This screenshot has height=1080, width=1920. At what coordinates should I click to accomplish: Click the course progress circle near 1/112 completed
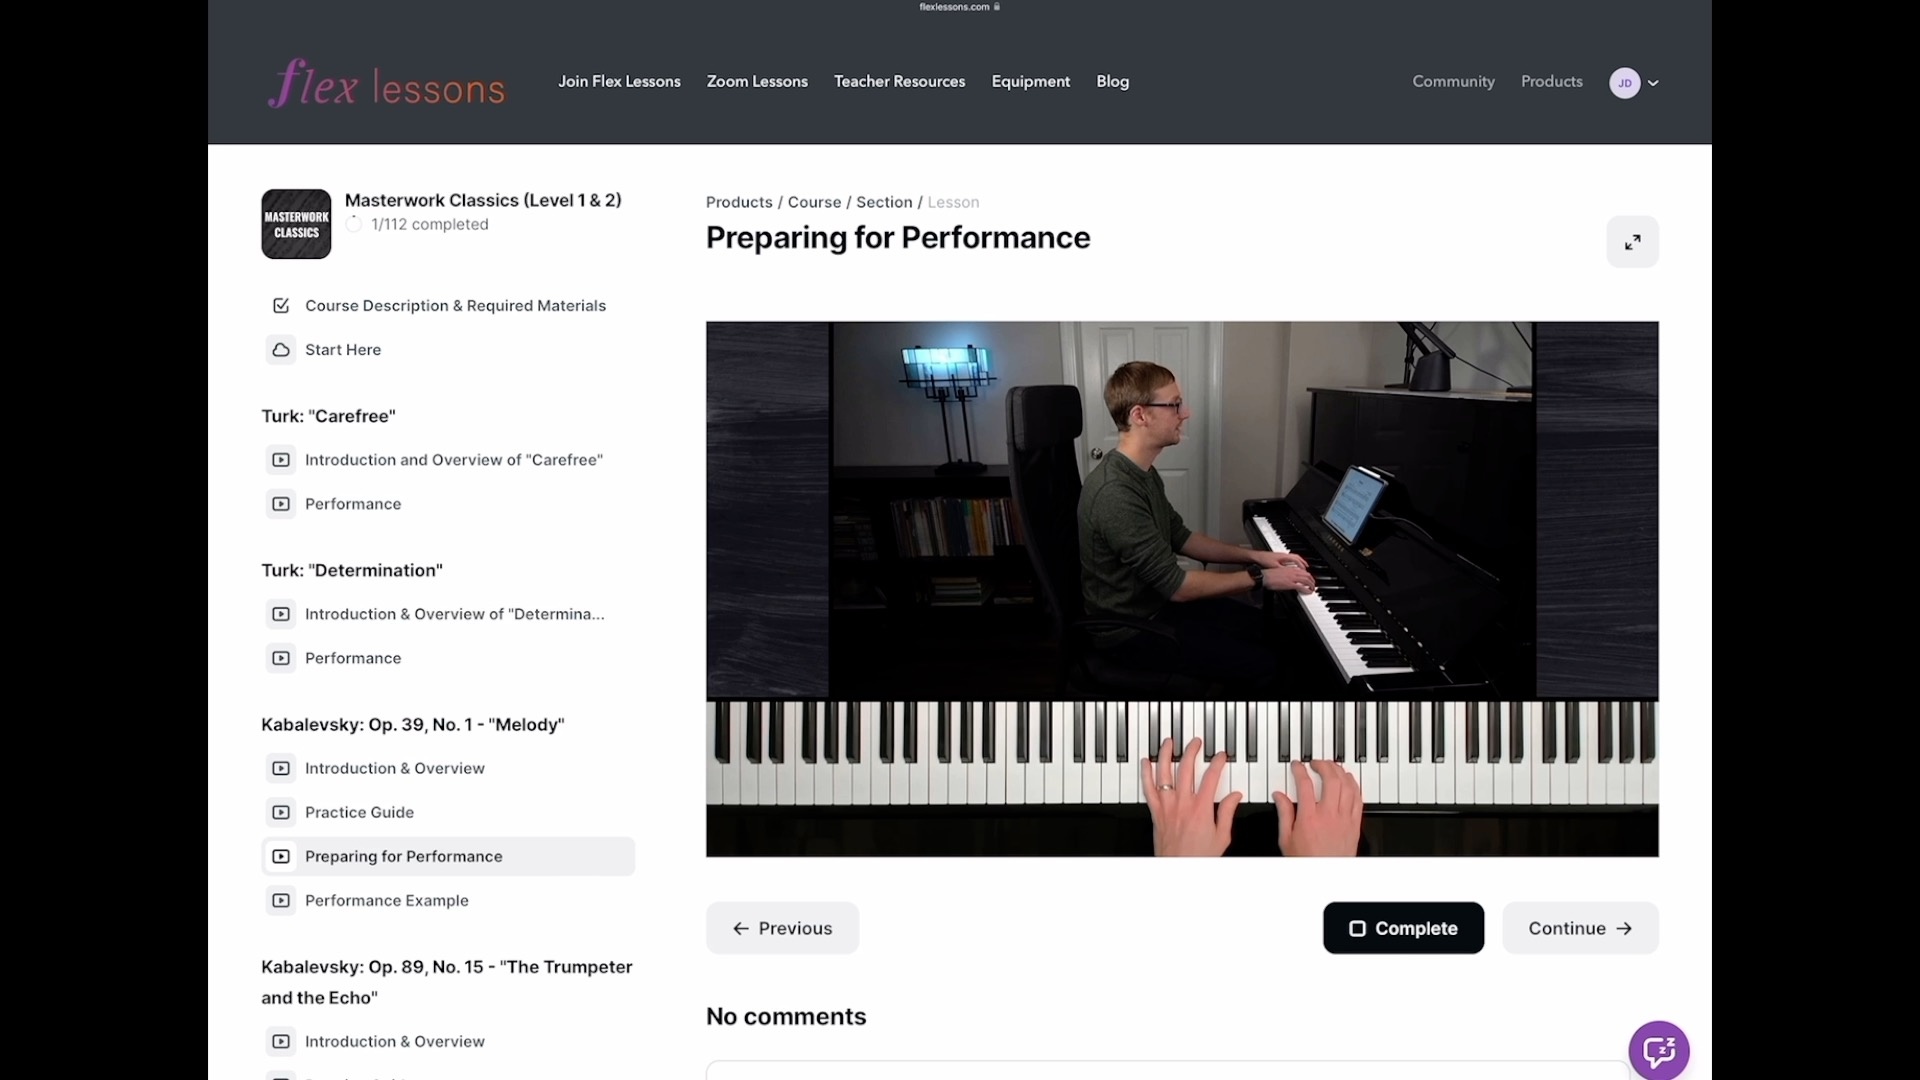click(x=353, y=224)
